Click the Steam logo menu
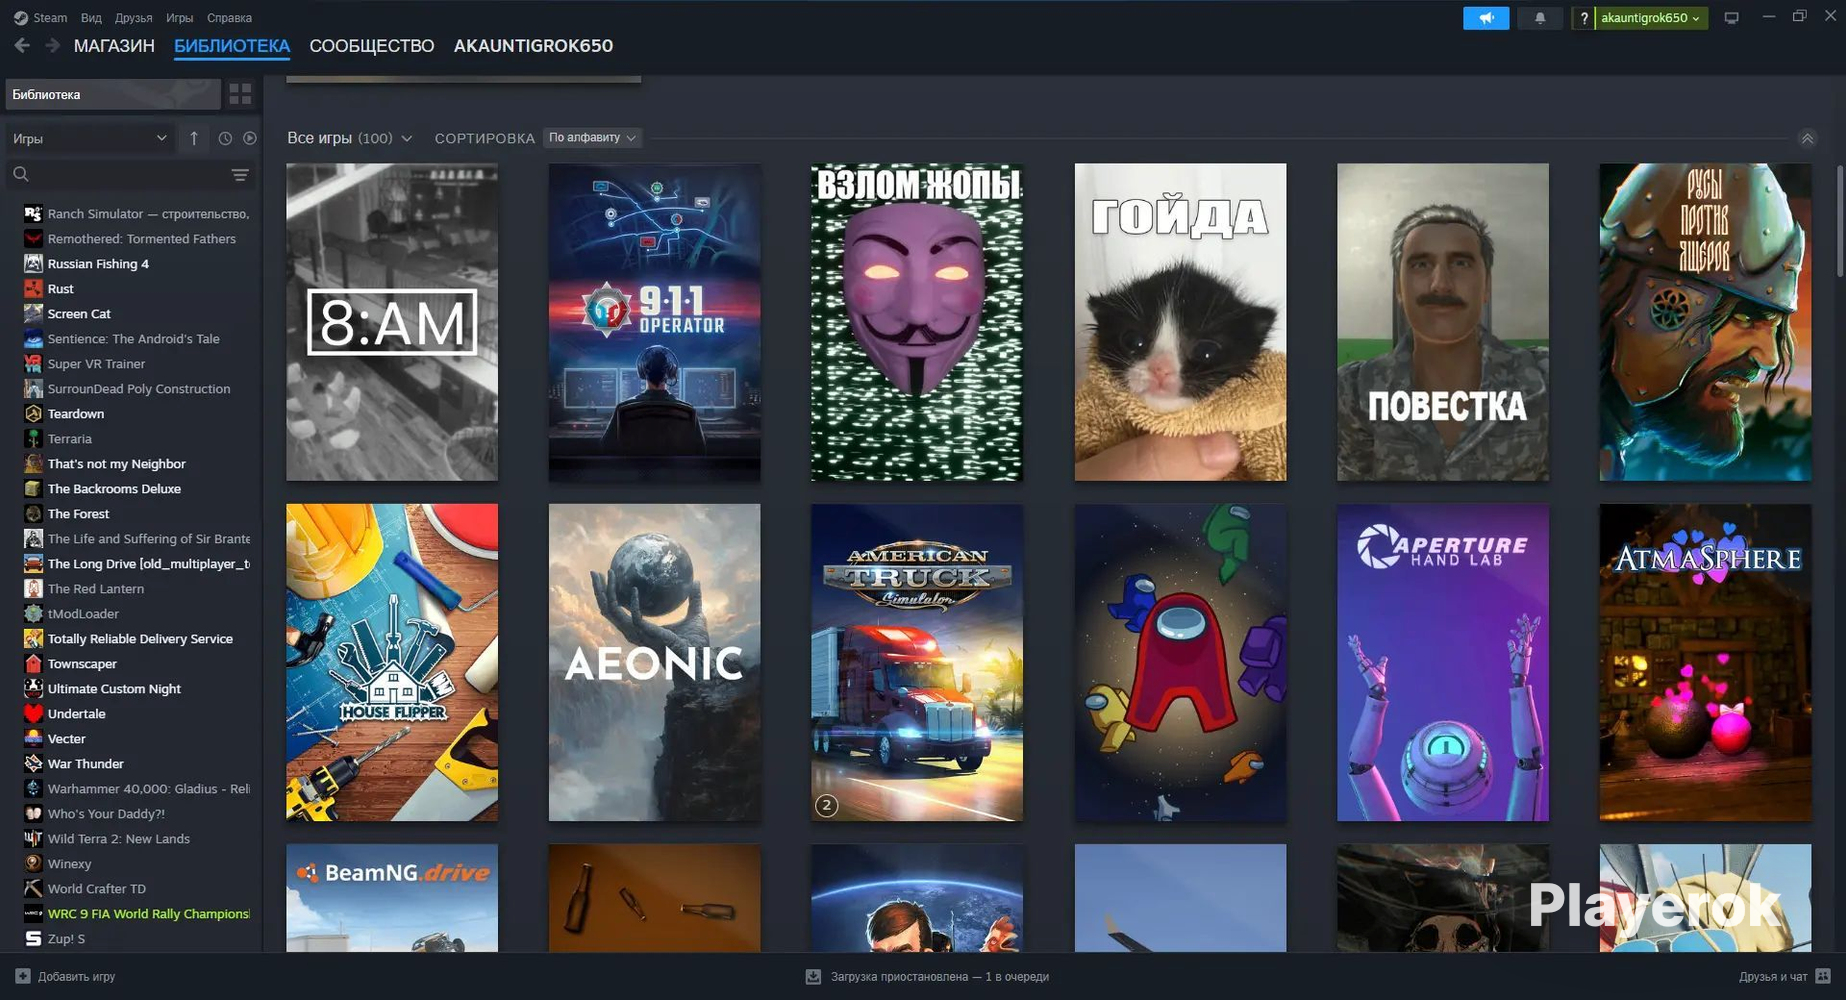Screen dimensions: 1846x1000 pyautogui.click(x=41, y=18)
